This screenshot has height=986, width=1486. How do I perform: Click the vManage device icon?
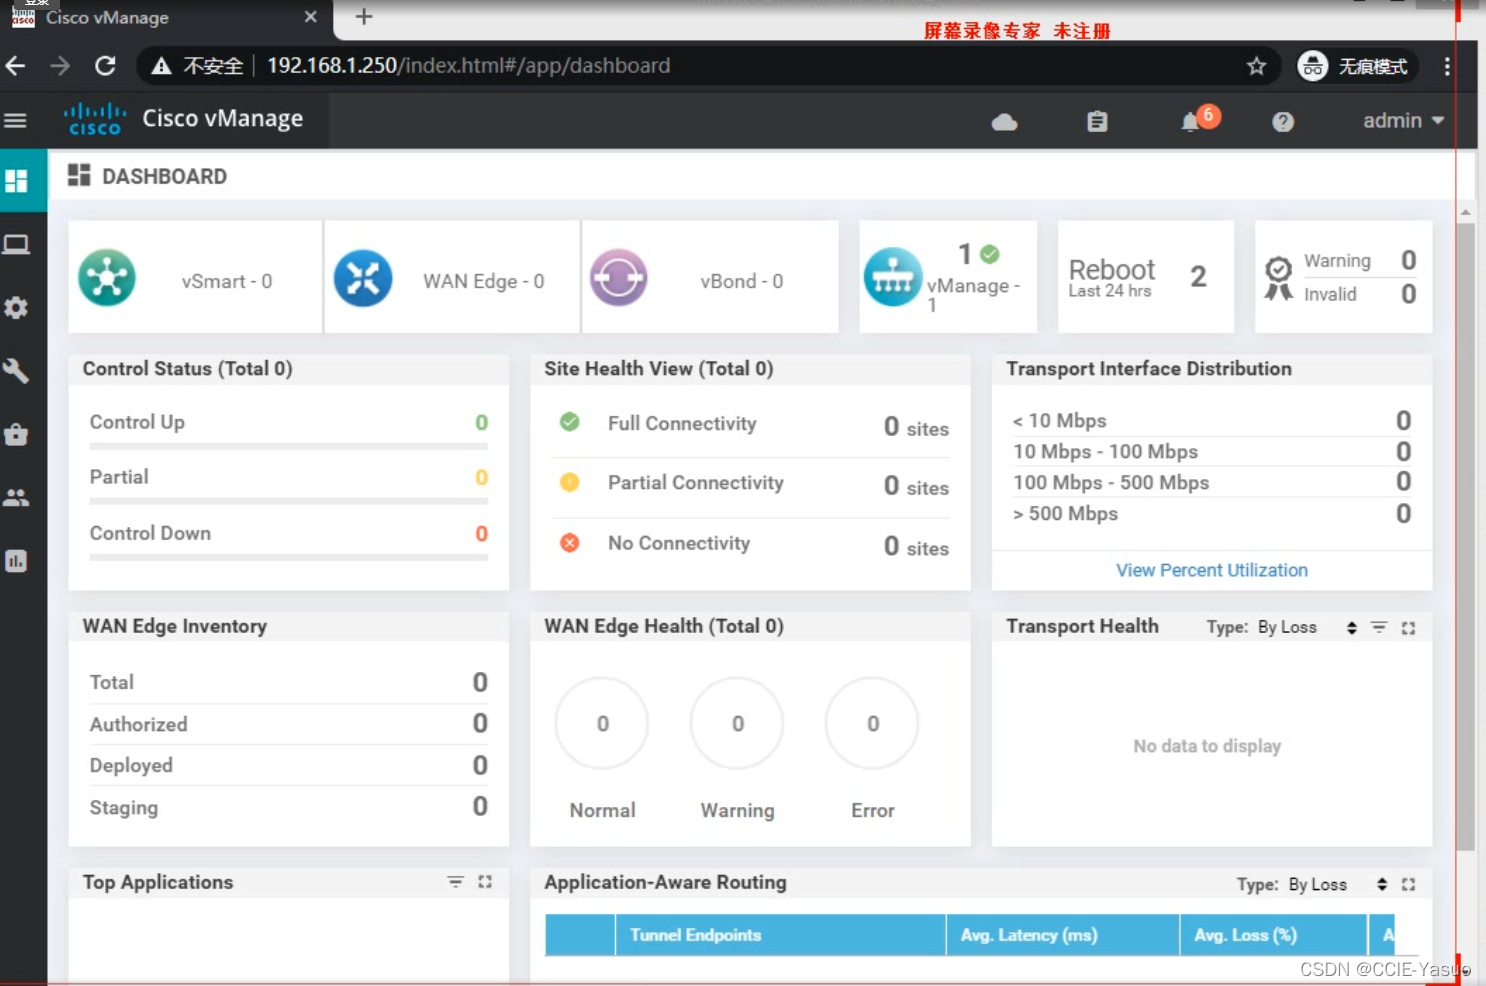(x=893, y=277)
